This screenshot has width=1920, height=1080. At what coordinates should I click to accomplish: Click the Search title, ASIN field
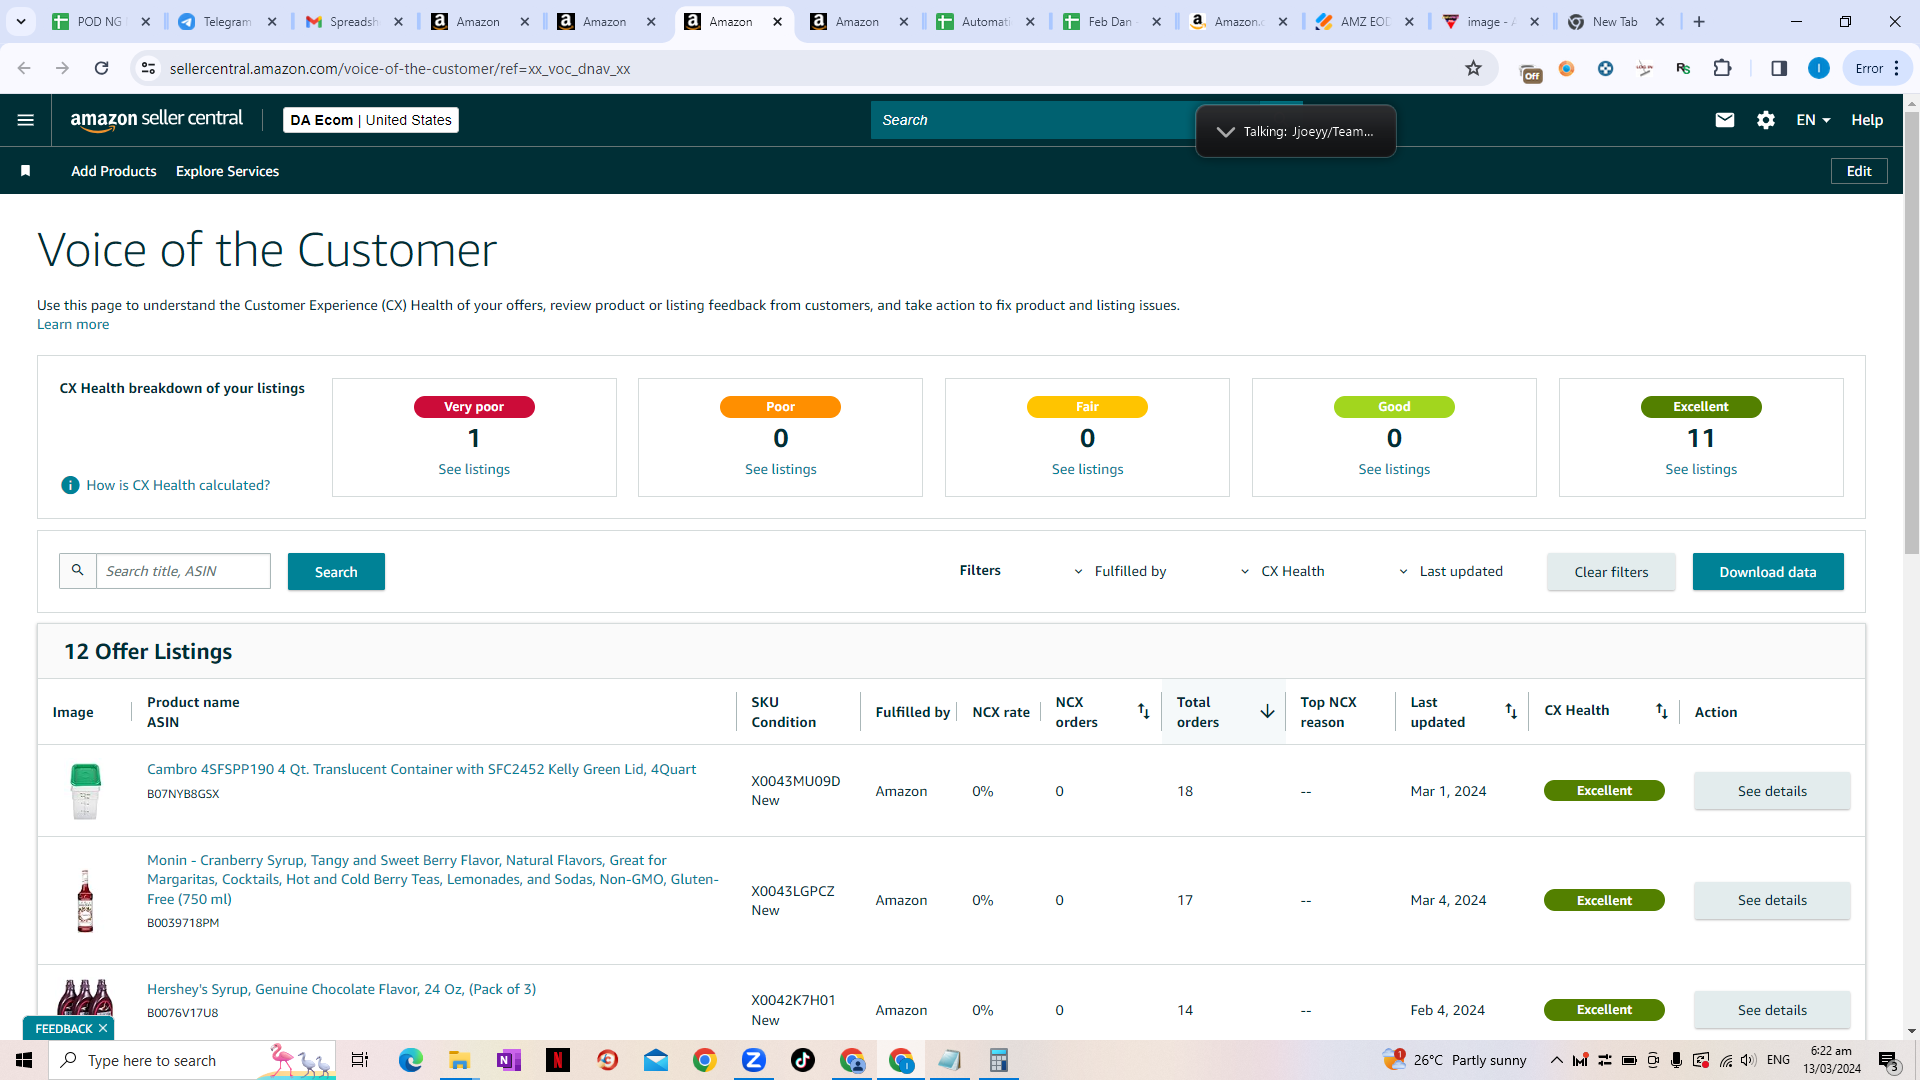(183, 571)
